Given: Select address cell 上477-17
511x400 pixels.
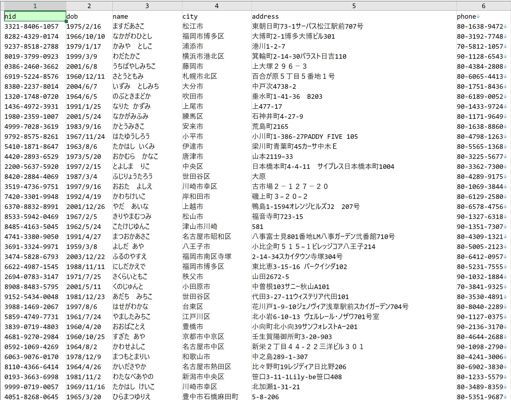Looking at the screenshot, I should [x=354, y=106].
